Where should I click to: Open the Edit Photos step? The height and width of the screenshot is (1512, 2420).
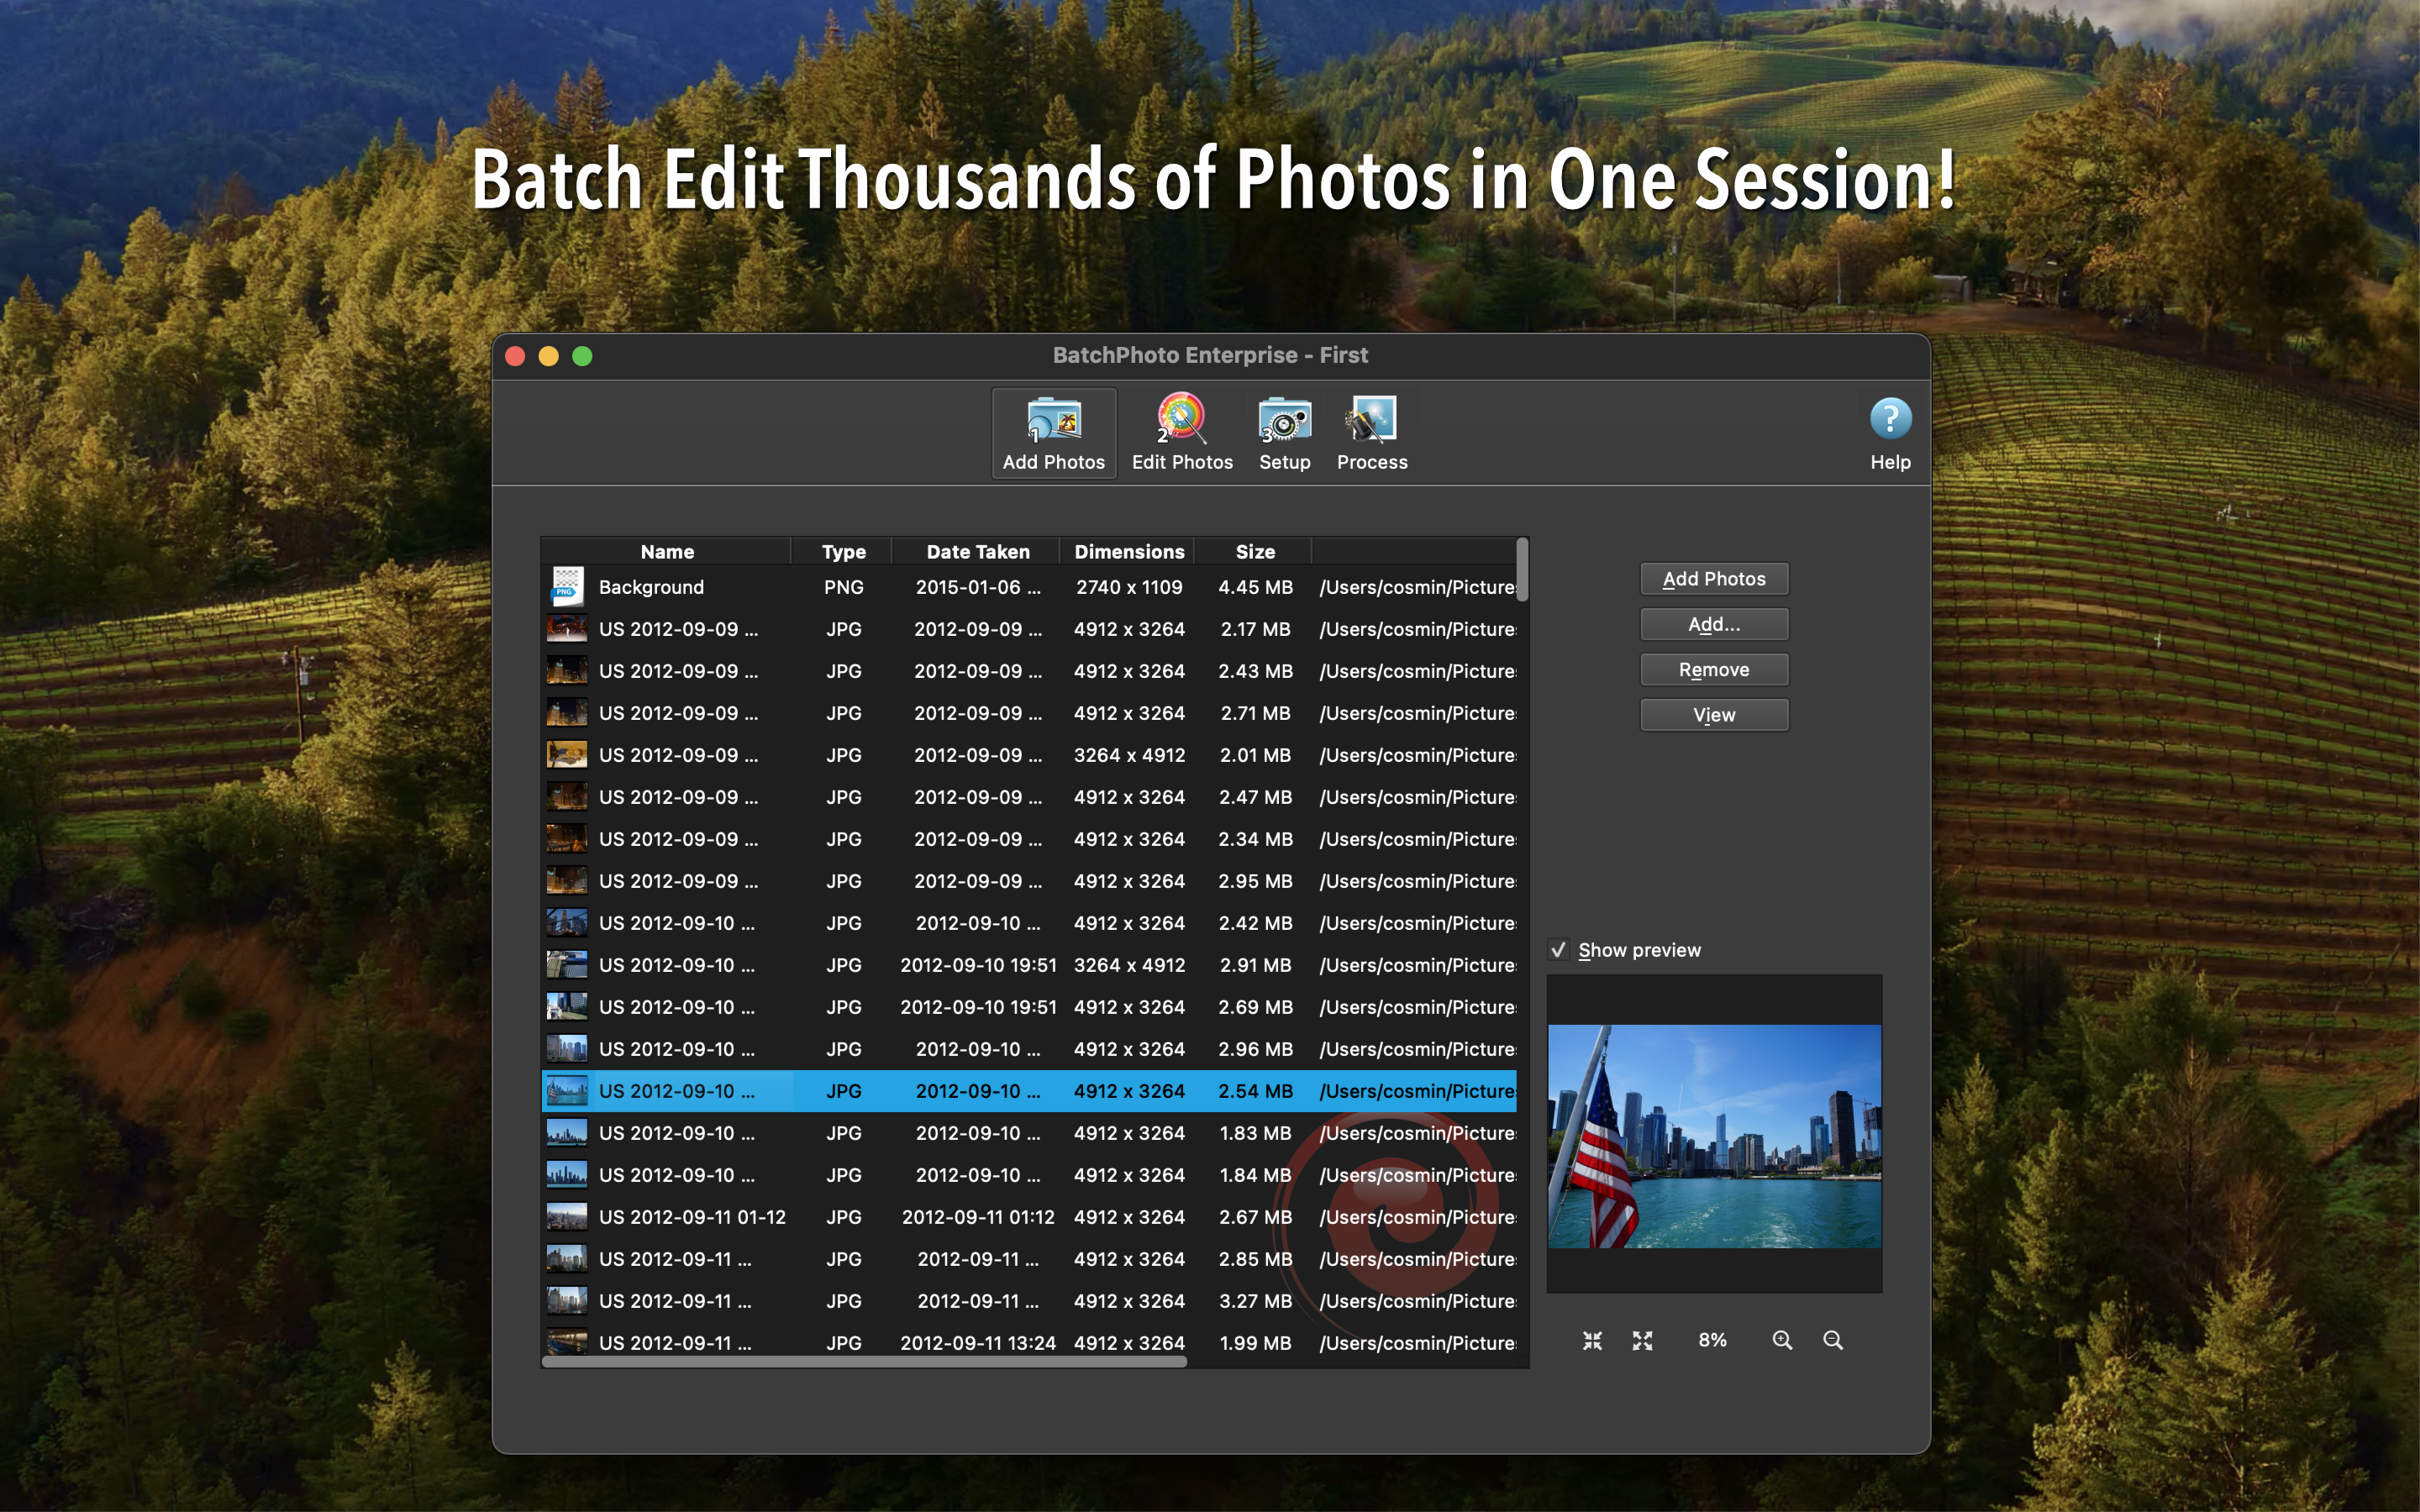click(x=1181, y=432)
